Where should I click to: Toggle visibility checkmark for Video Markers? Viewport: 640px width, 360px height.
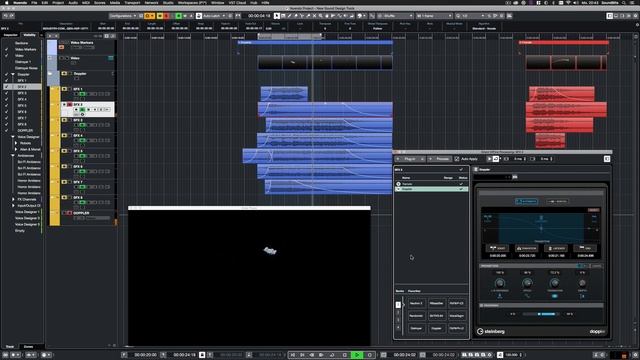coord(7,49)
